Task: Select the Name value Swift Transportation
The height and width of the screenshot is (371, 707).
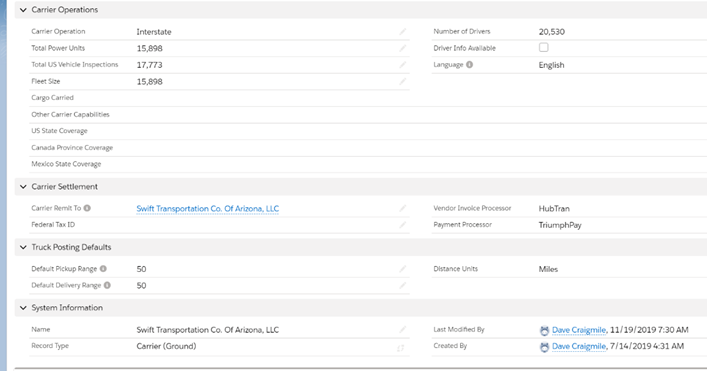Action: click(208, 330)
